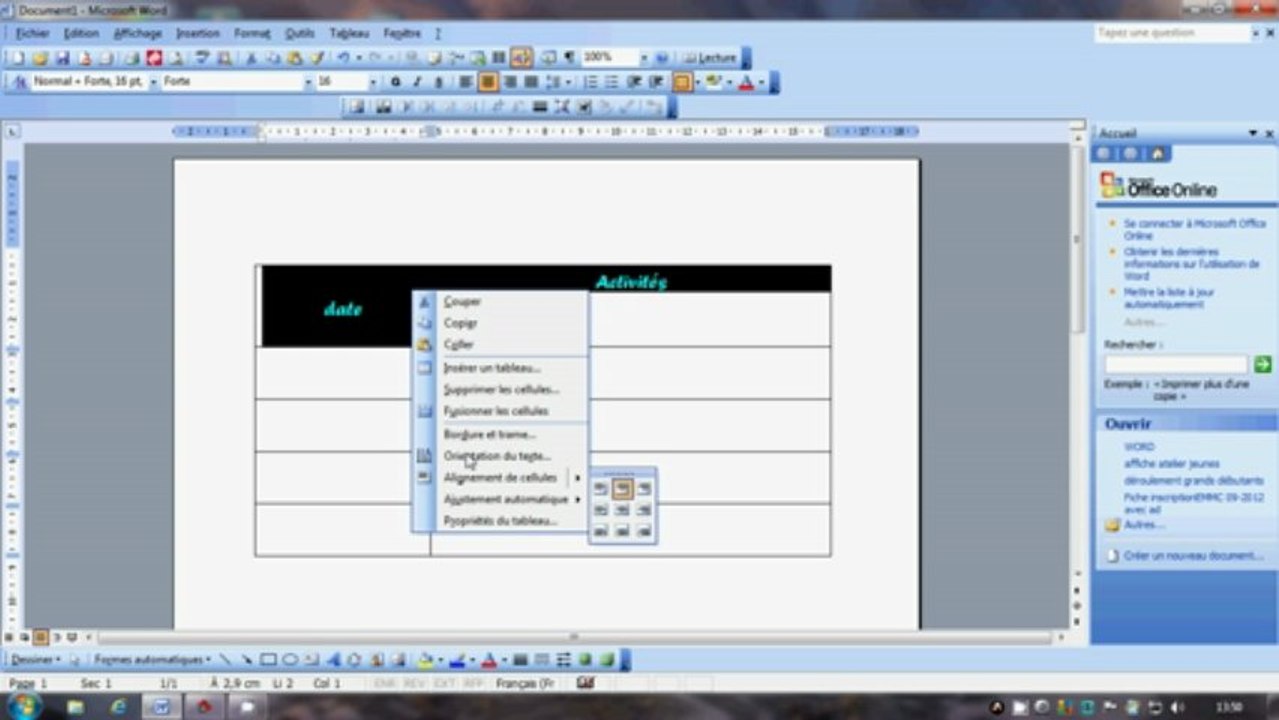Open the font name Forte dropdown
The height and width of the screenshot is (720, 1279).
click(308, 82)
